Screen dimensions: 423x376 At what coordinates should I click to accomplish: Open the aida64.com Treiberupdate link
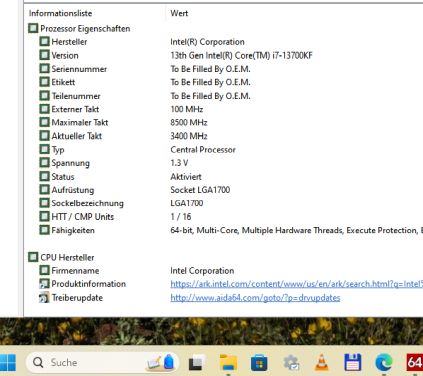click(x=255, y=298)
